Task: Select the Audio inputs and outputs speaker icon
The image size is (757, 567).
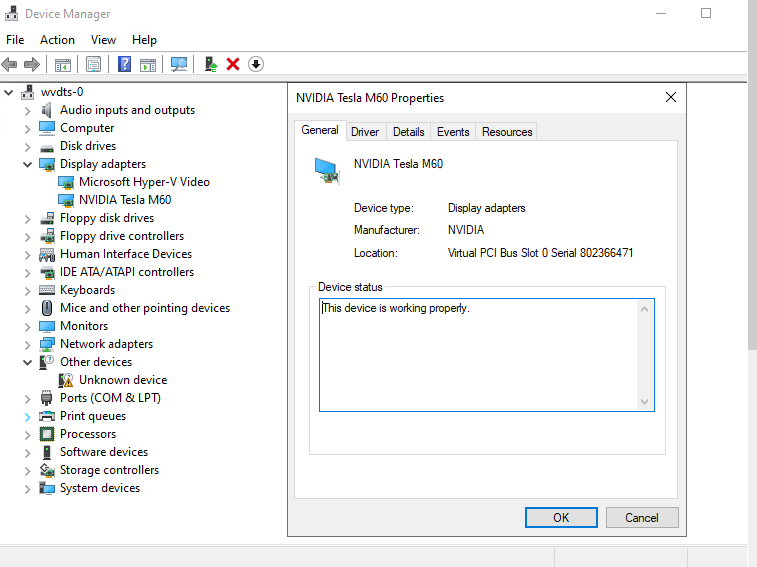Action: coord(47,110)
